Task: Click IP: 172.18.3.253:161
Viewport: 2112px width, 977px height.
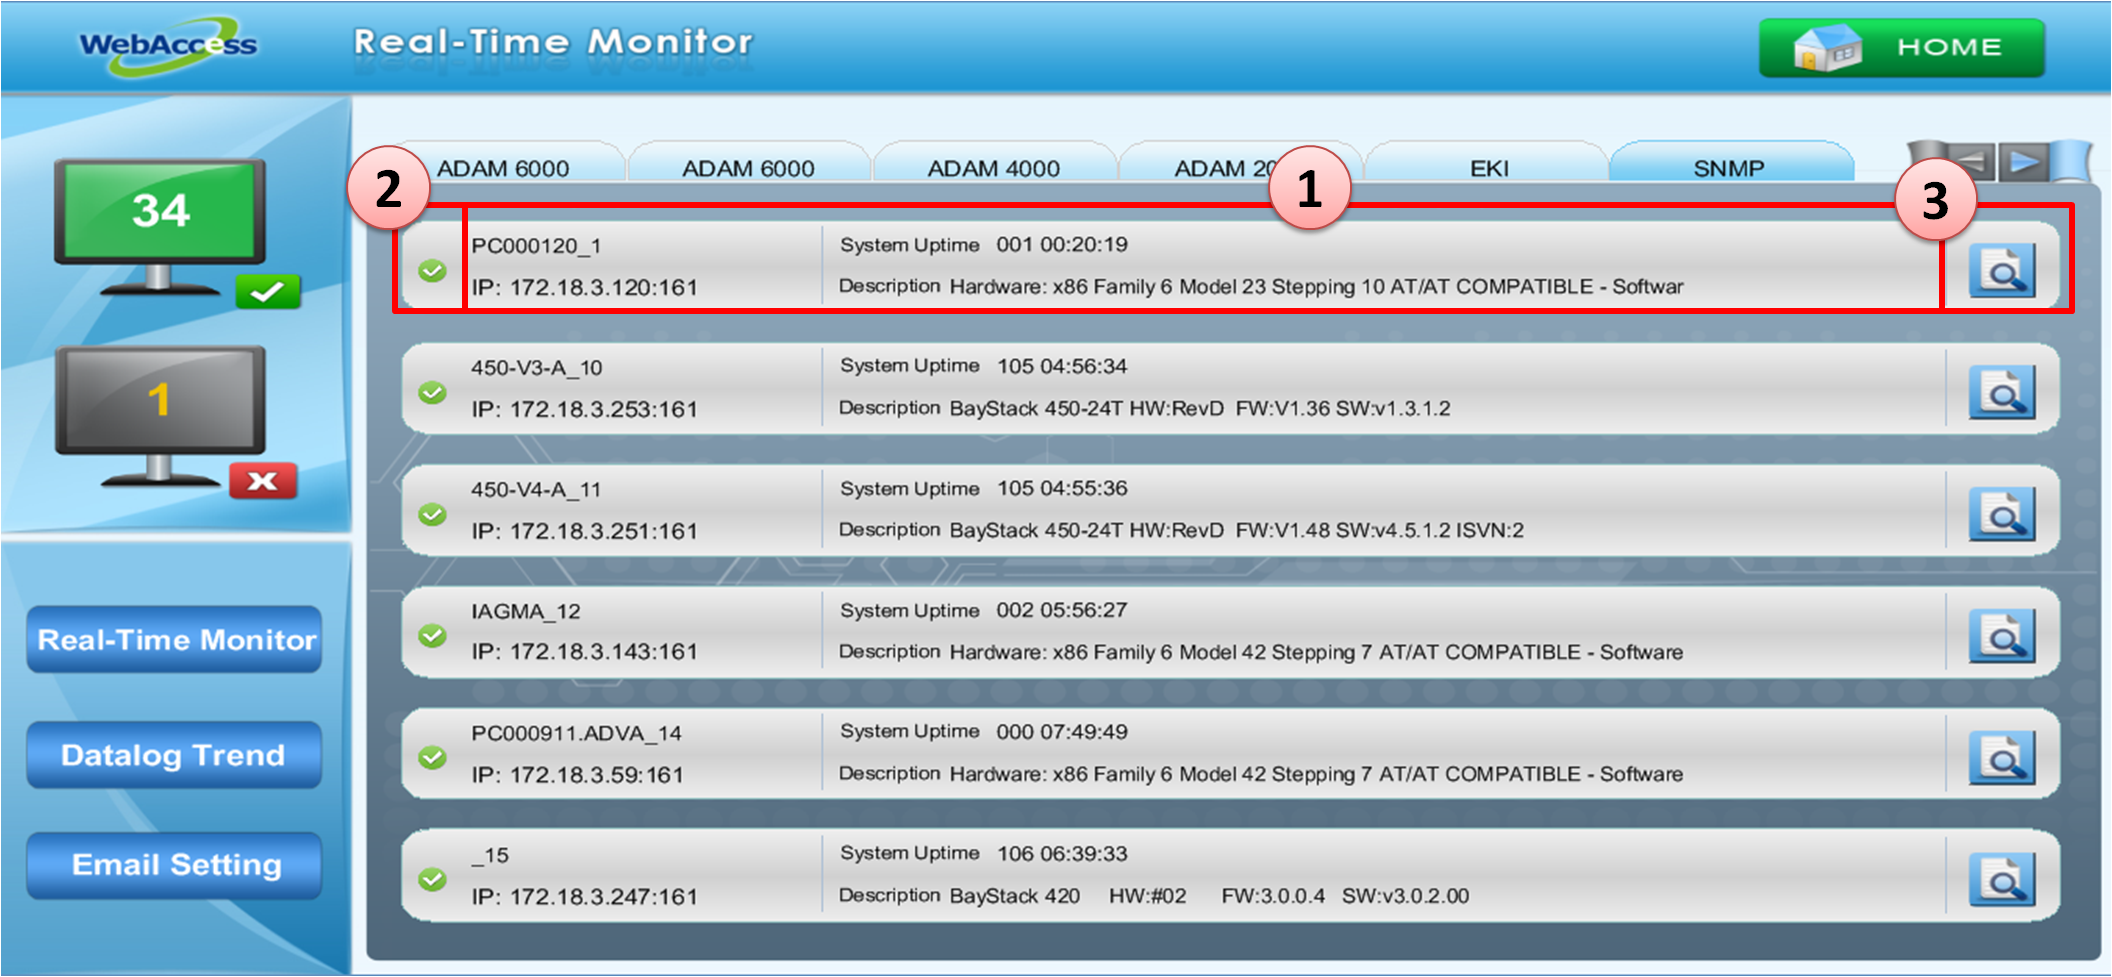Action: 584,410
